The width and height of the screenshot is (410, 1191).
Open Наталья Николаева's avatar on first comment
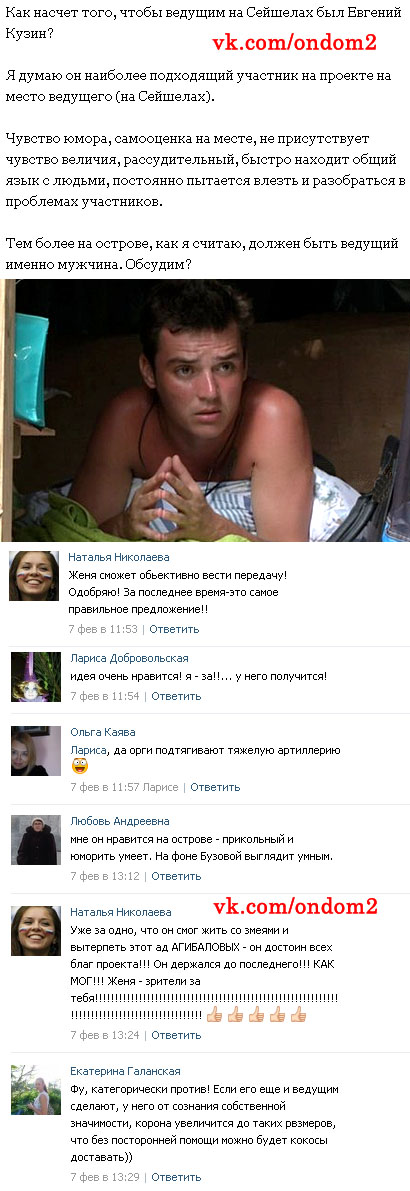coord(34,576)
